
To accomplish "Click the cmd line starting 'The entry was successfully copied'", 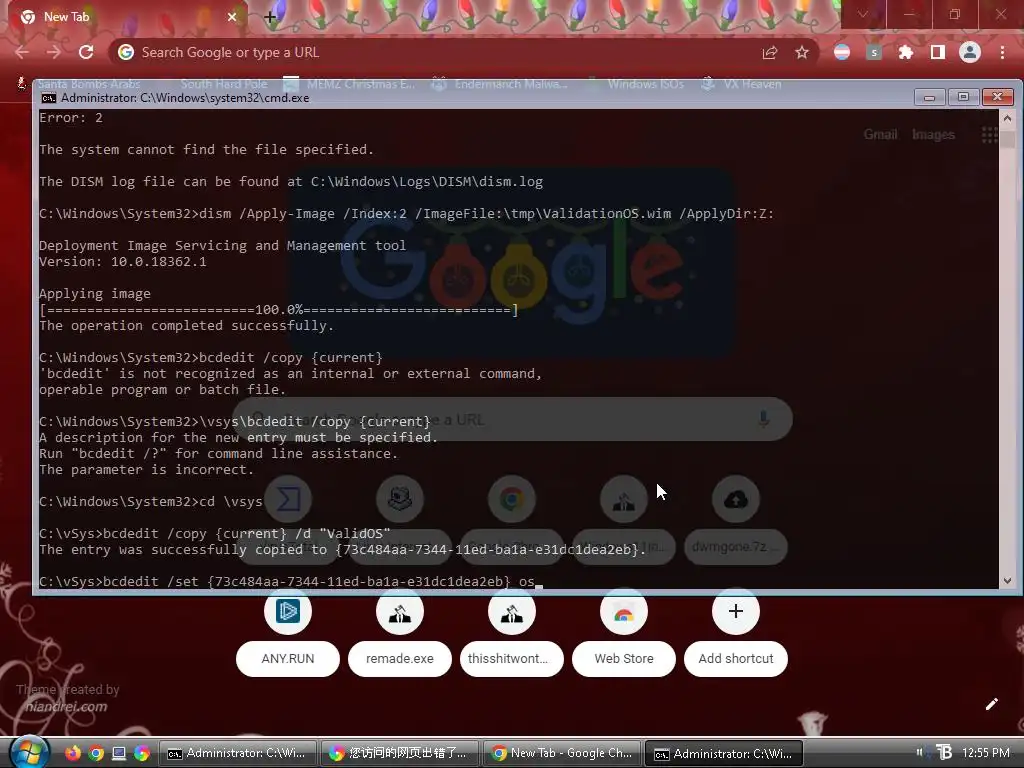I will click(x=342, y=550).
